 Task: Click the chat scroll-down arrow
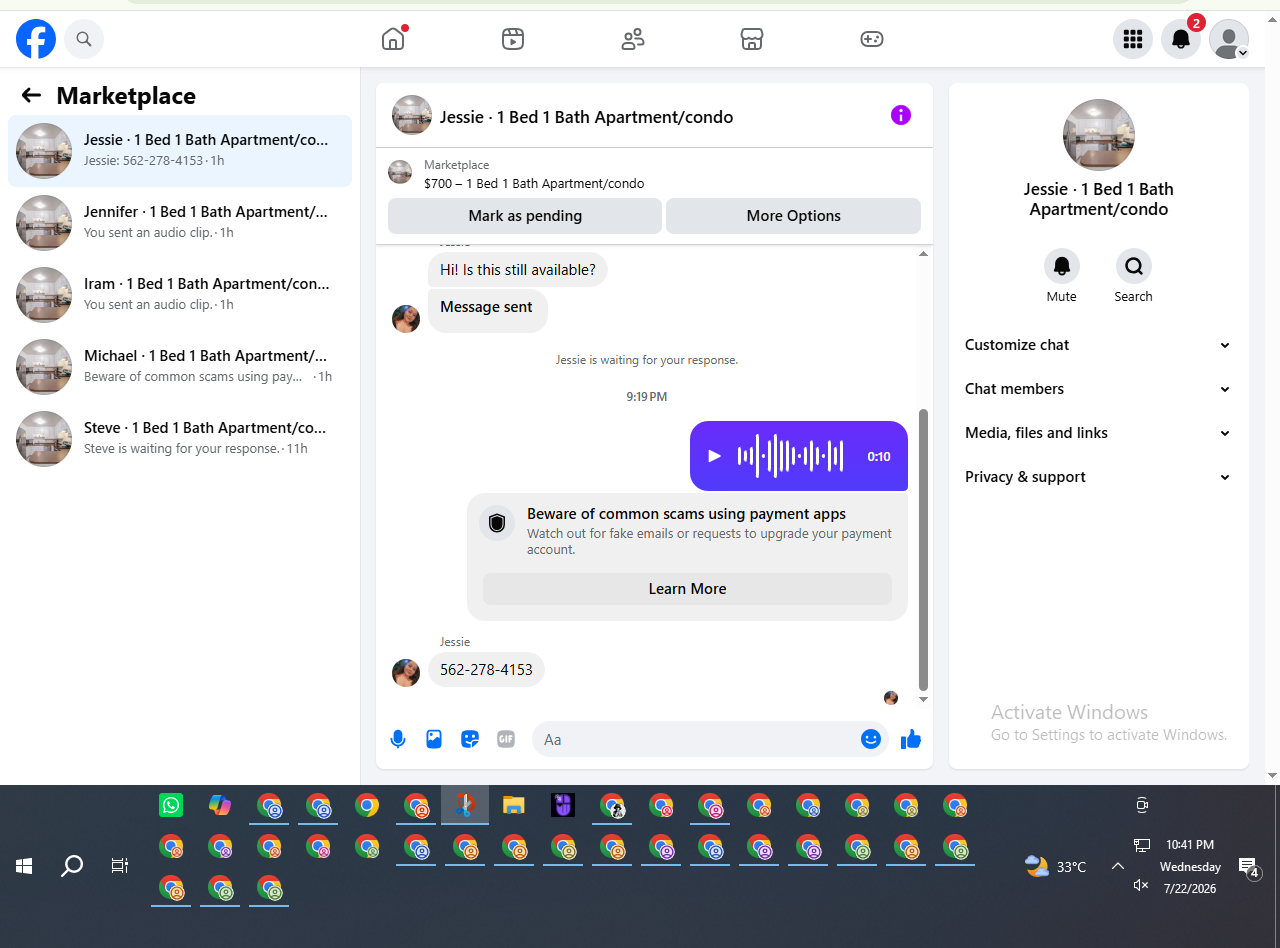(923, 700)
